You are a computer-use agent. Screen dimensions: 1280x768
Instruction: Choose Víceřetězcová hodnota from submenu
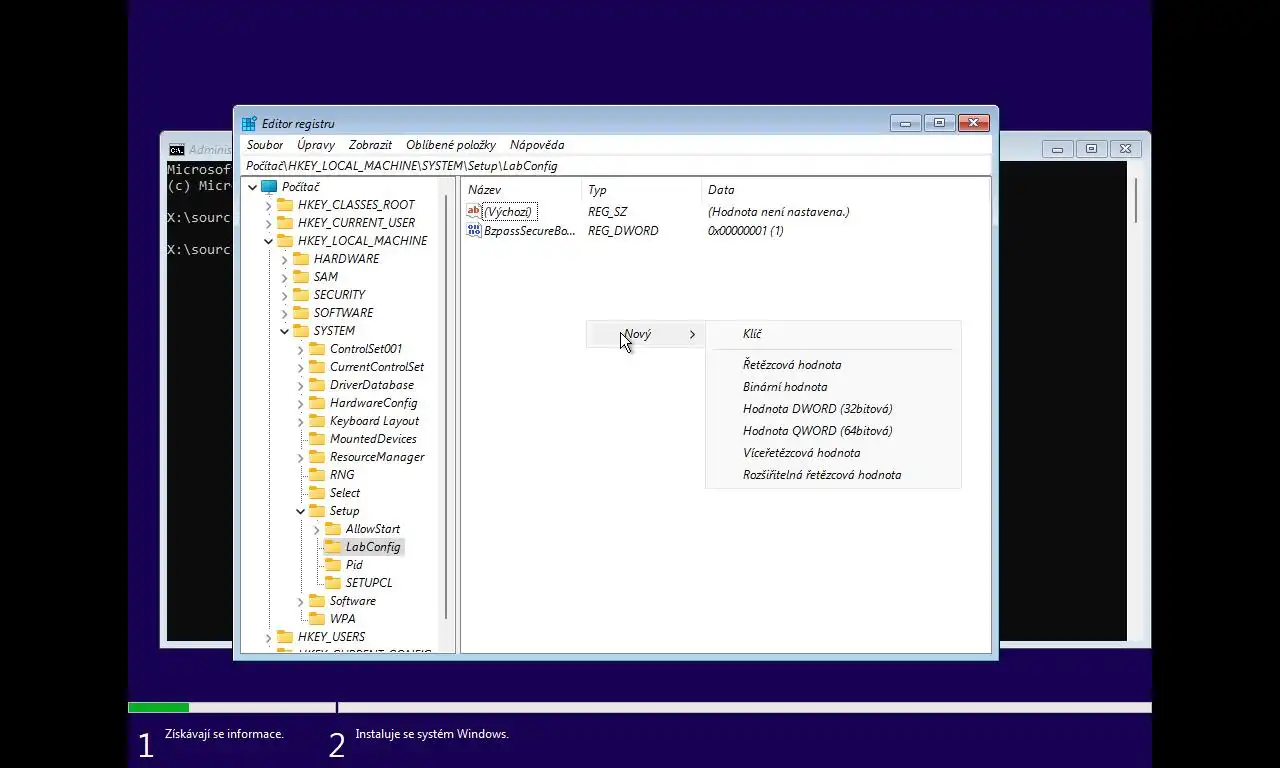click(833, 453)
